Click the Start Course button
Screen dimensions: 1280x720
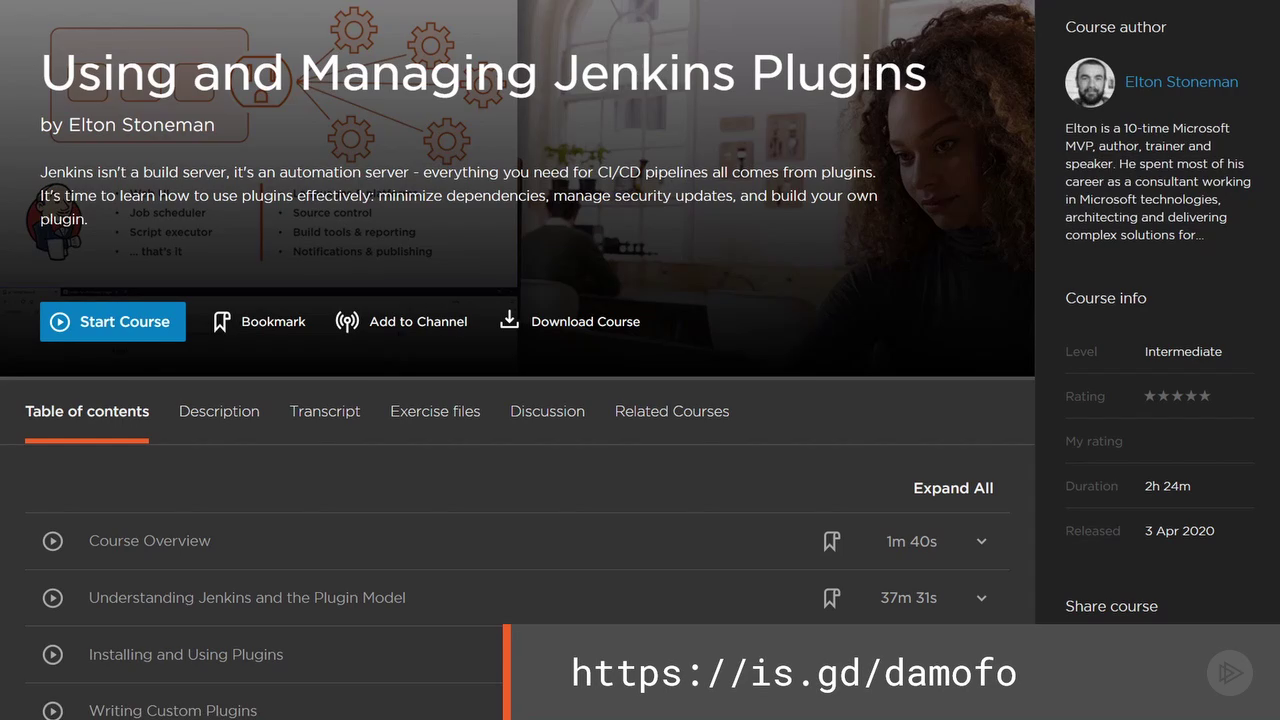[113, 322]
